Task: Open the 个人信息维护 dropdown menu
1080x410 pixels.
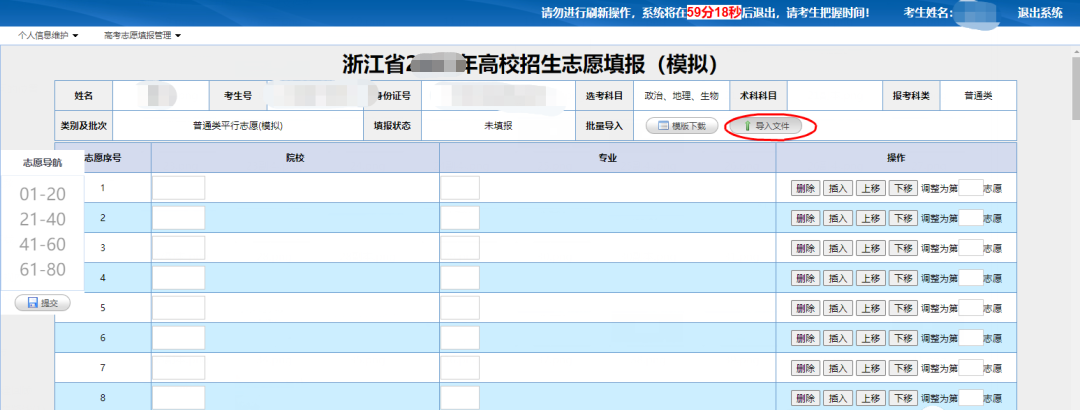Action: tap(48, 35)
